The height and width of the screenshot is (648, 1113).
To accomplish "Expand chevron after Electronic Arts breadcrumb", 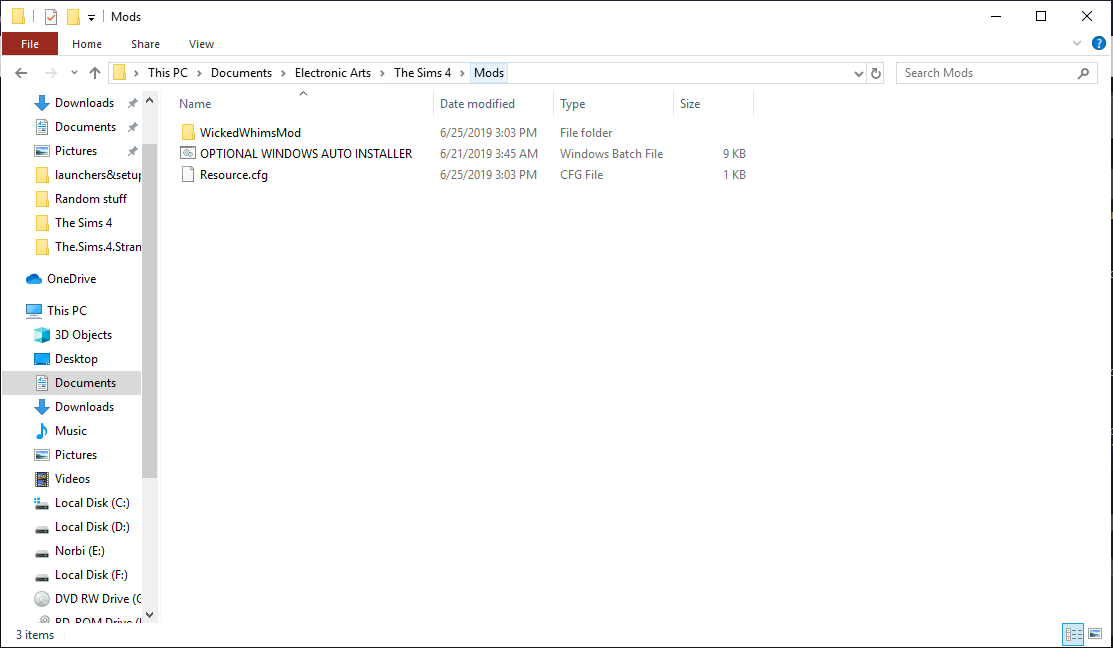I will click(x=383, y=73).
